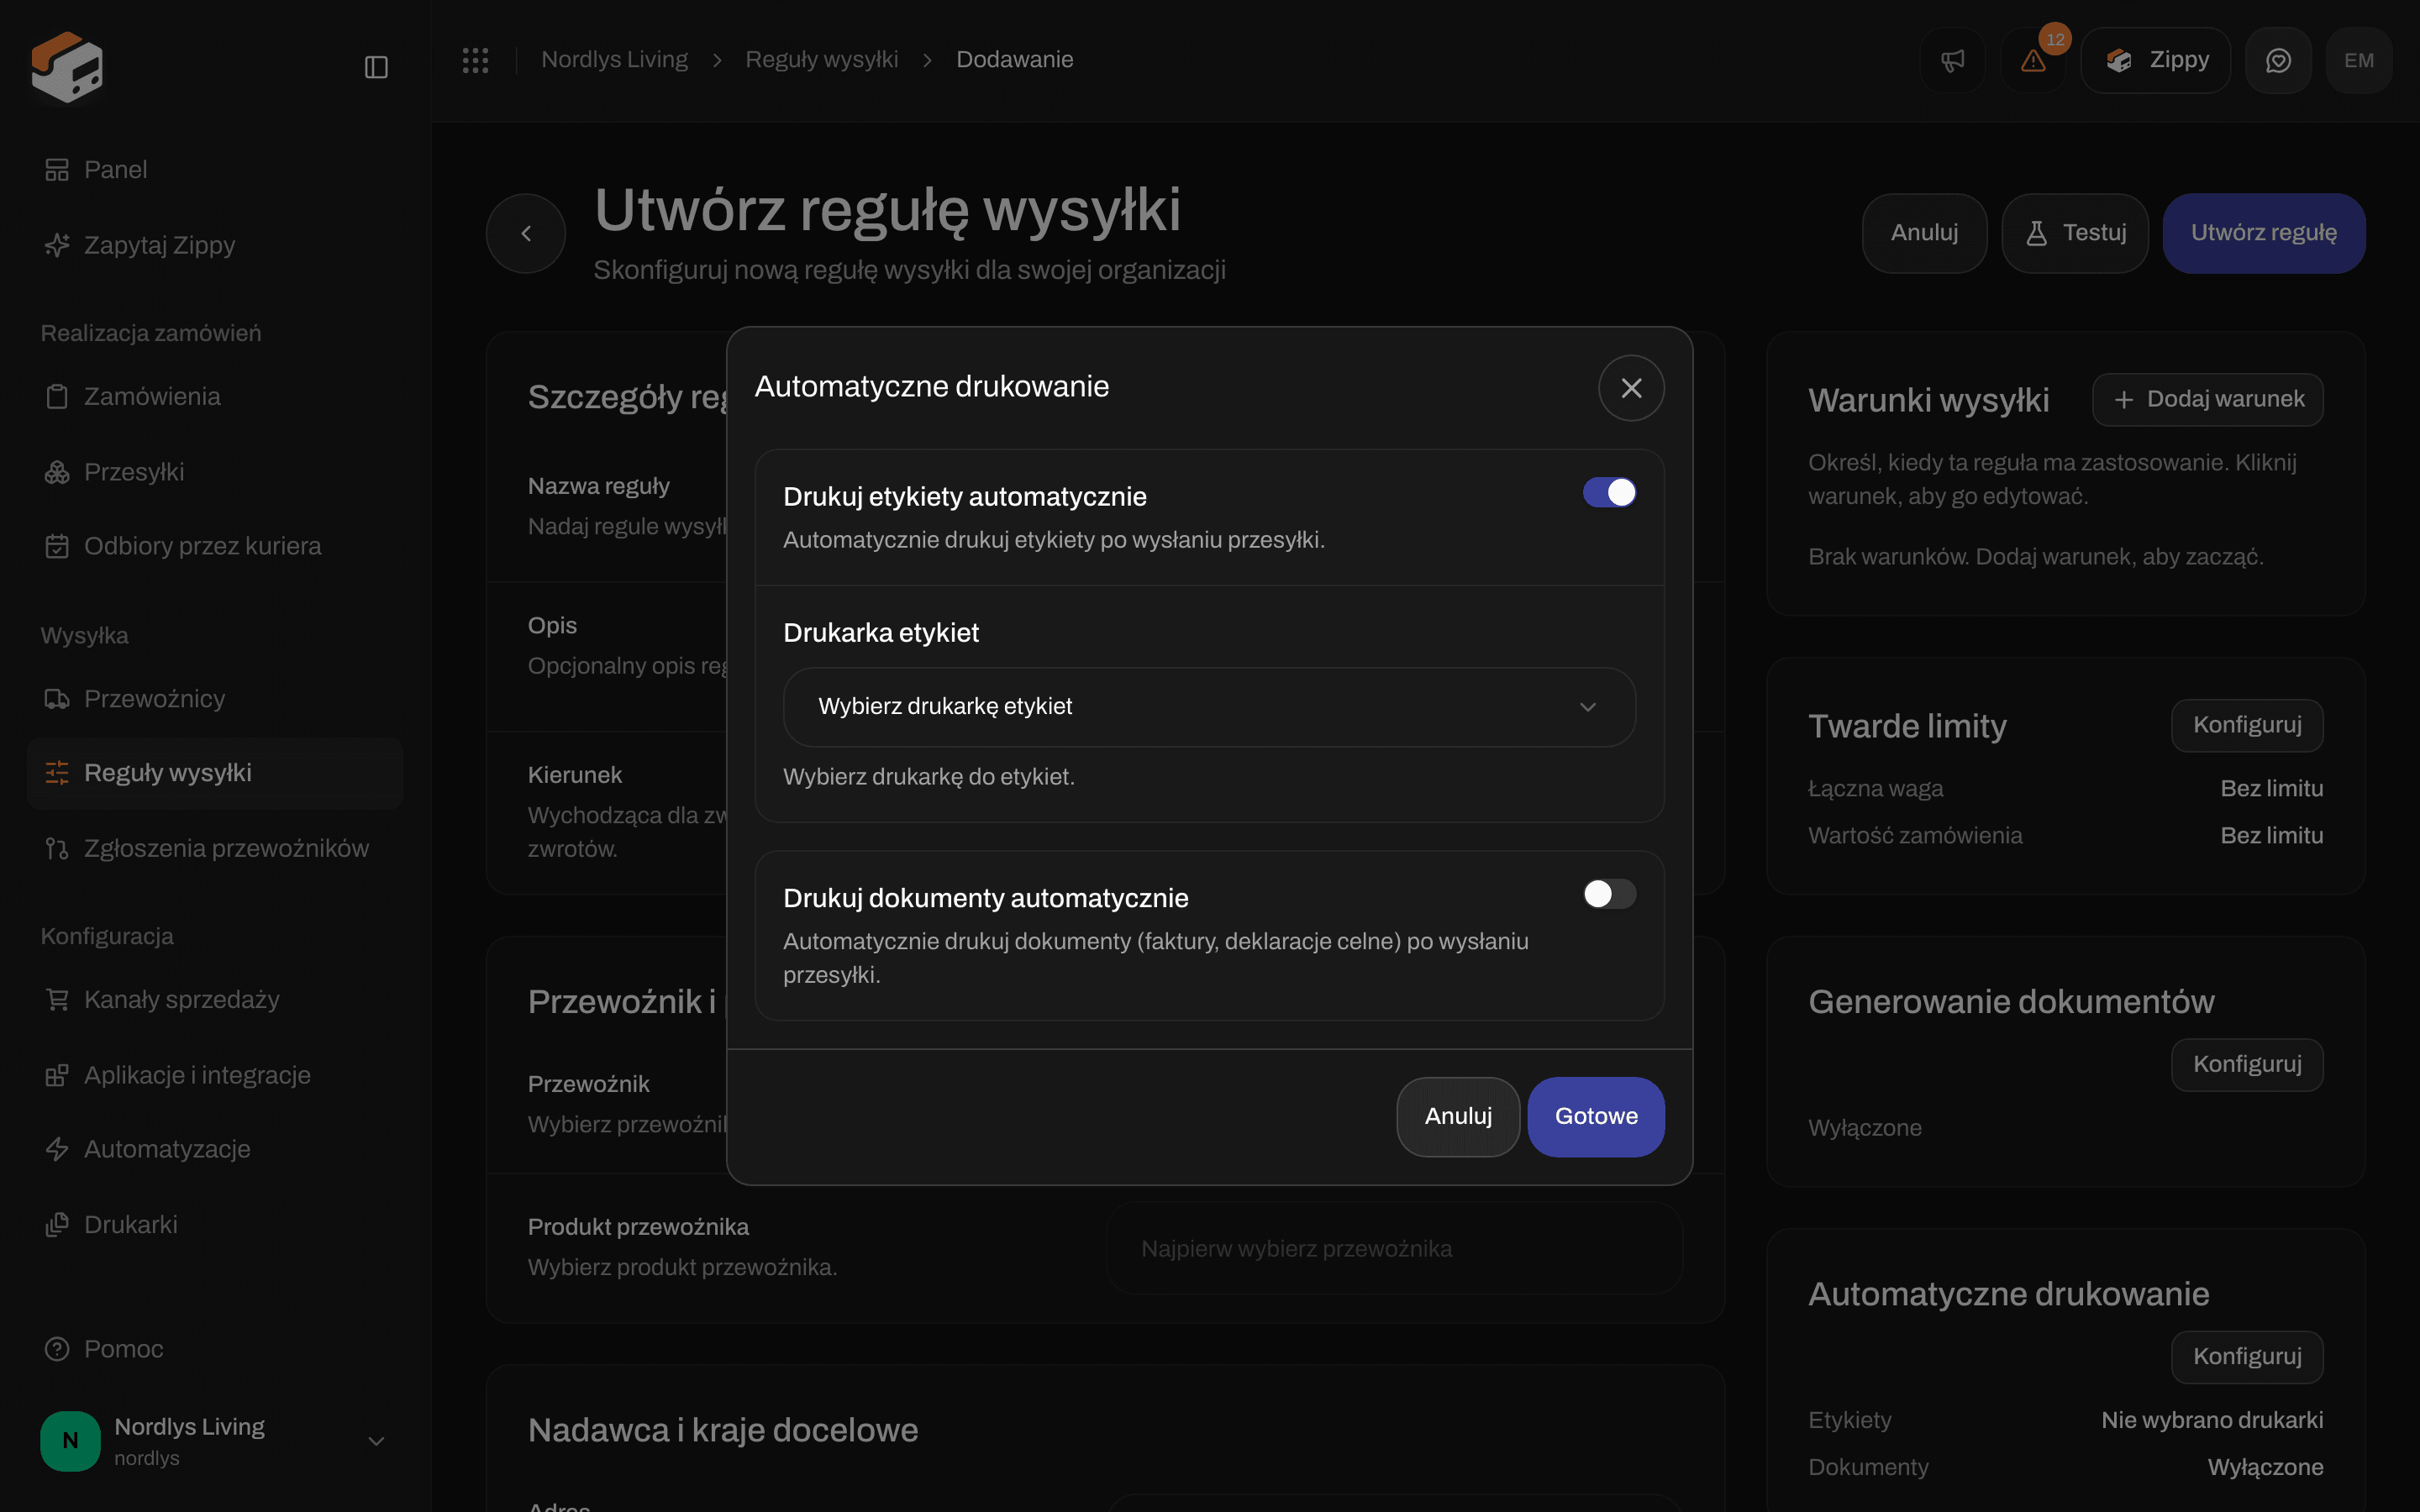Click Konfiguruj for Twarde limity
This screenshot has height=1512, width=2420.
point(2247,726)
